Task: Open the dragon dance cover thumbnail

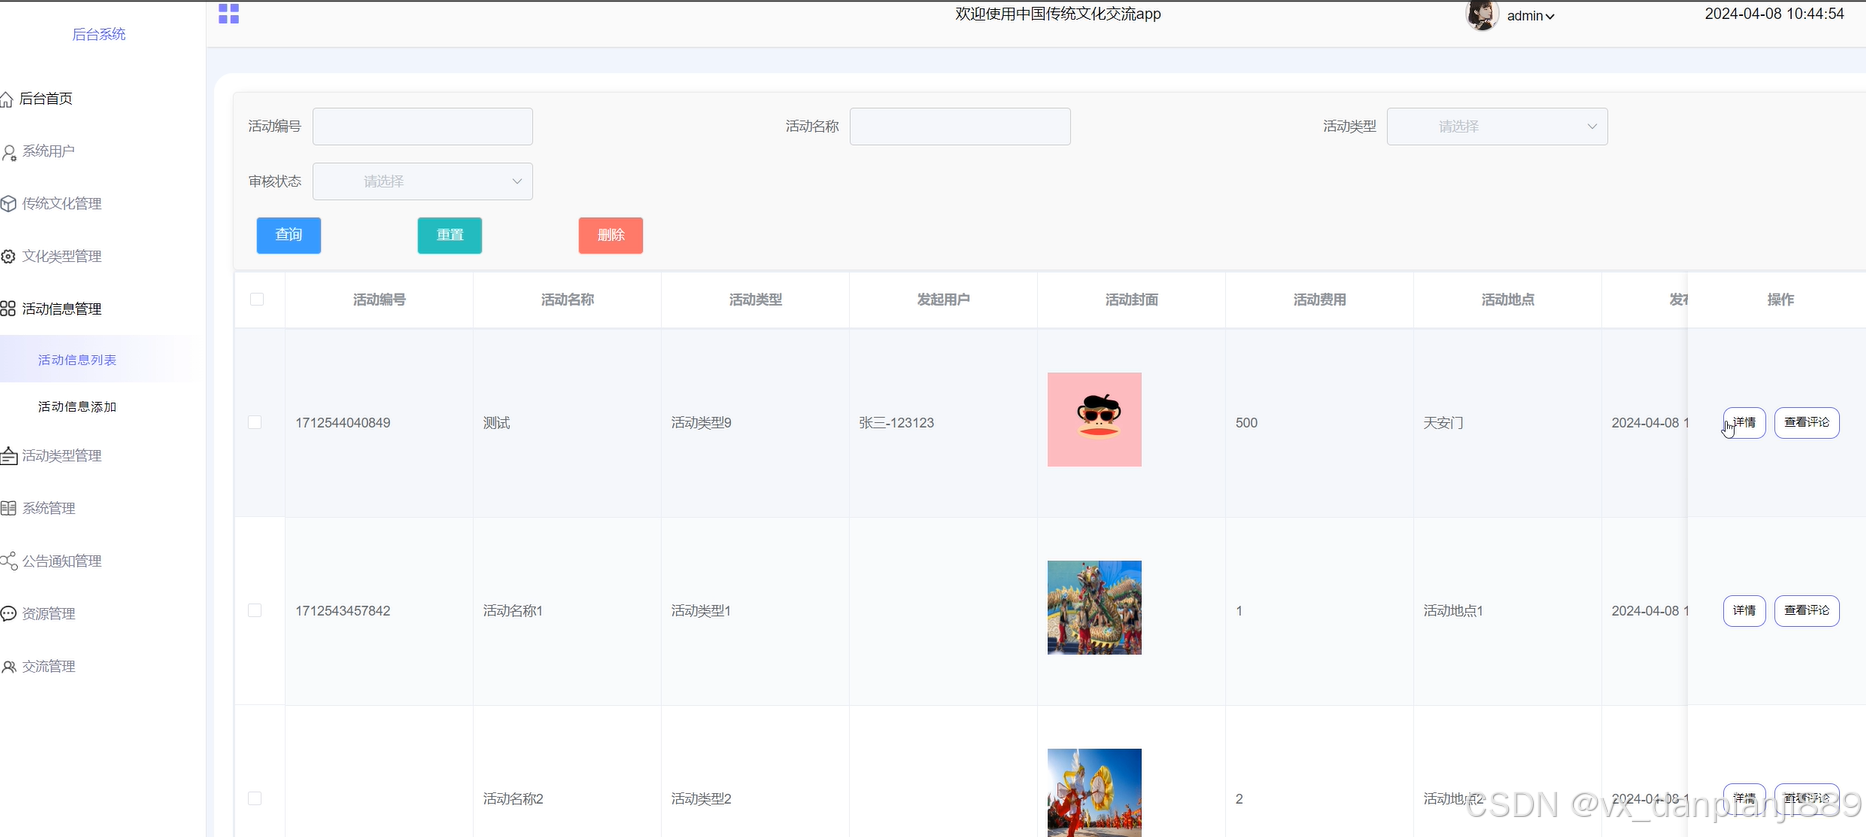Action: click(1094, 608)
